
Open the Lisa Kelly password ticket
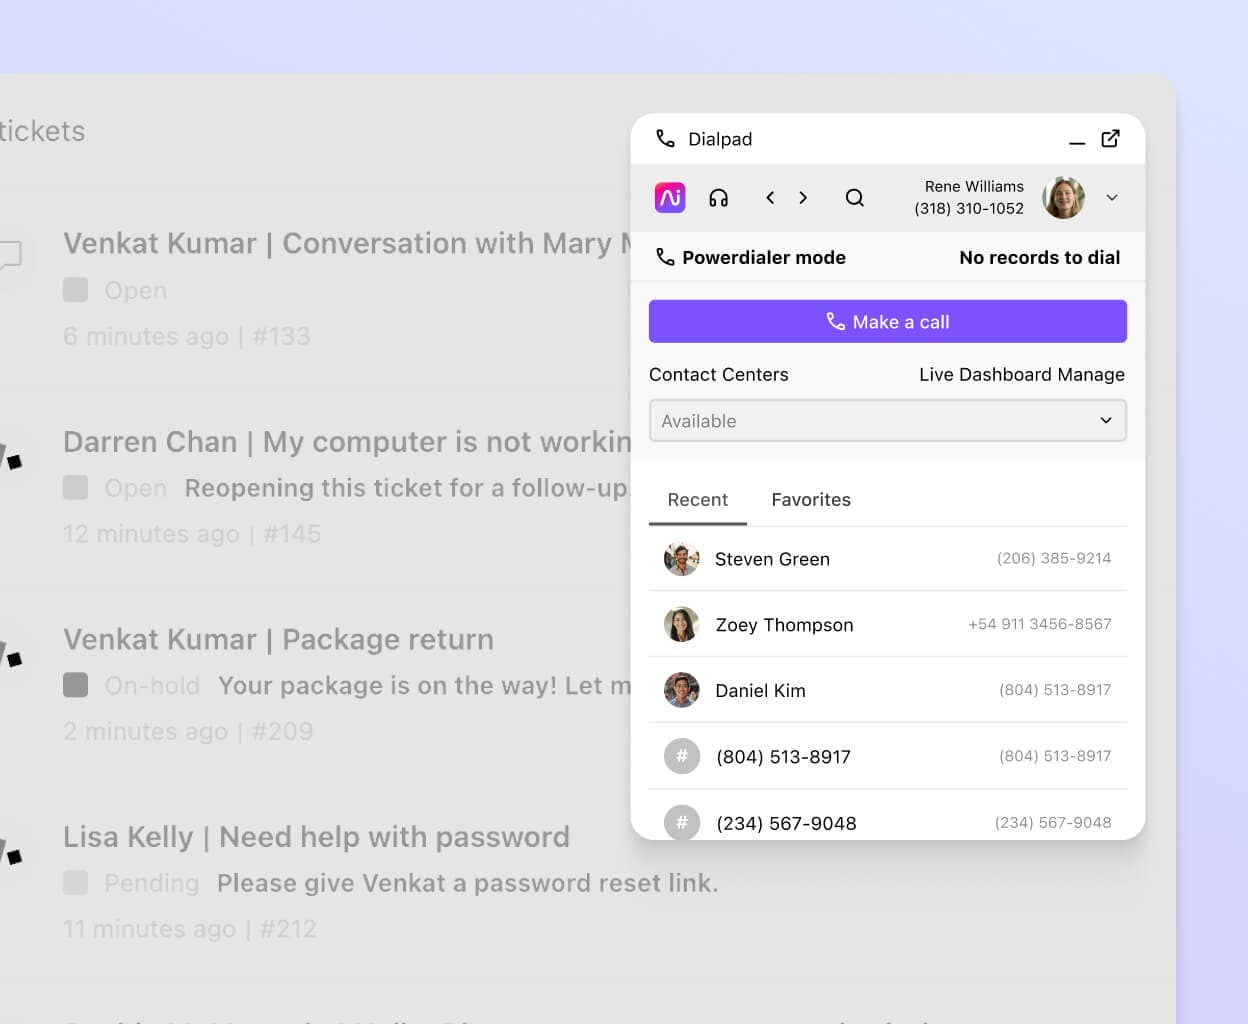(x=316, y=836)
